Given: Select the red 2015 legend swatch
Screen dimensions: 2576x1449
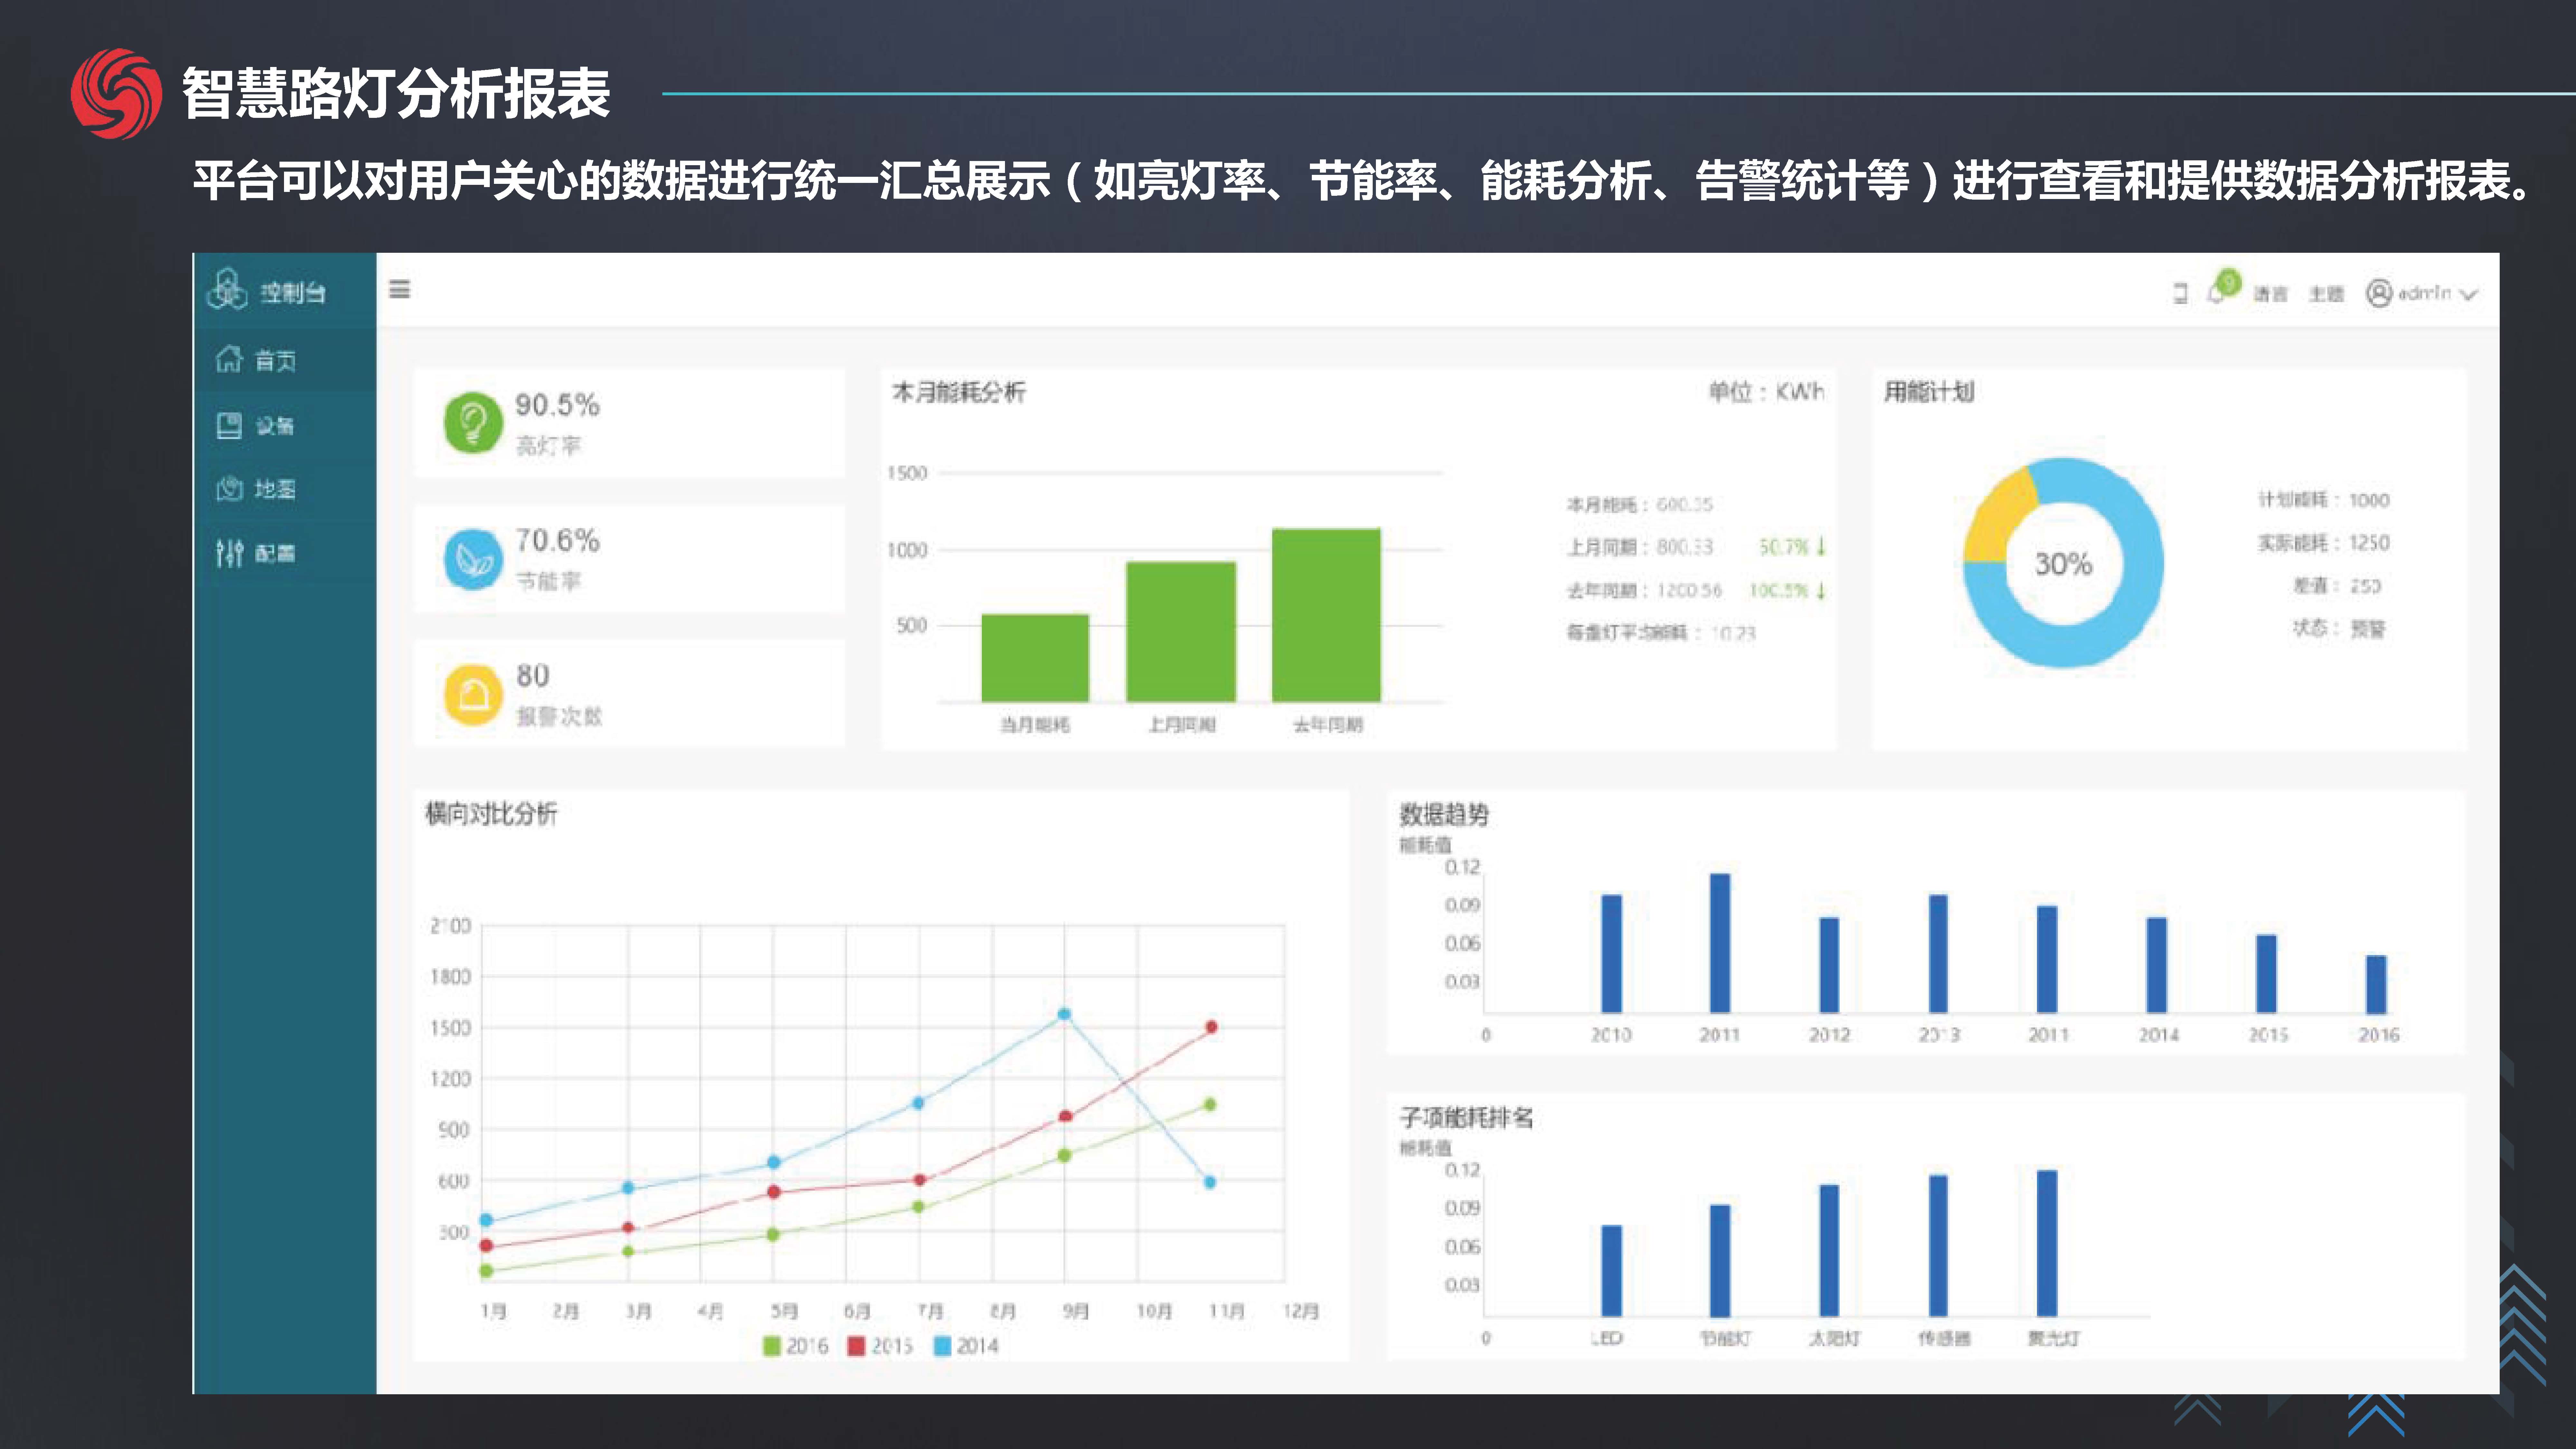Looking at the screenshot, I should click(856, 1346).
